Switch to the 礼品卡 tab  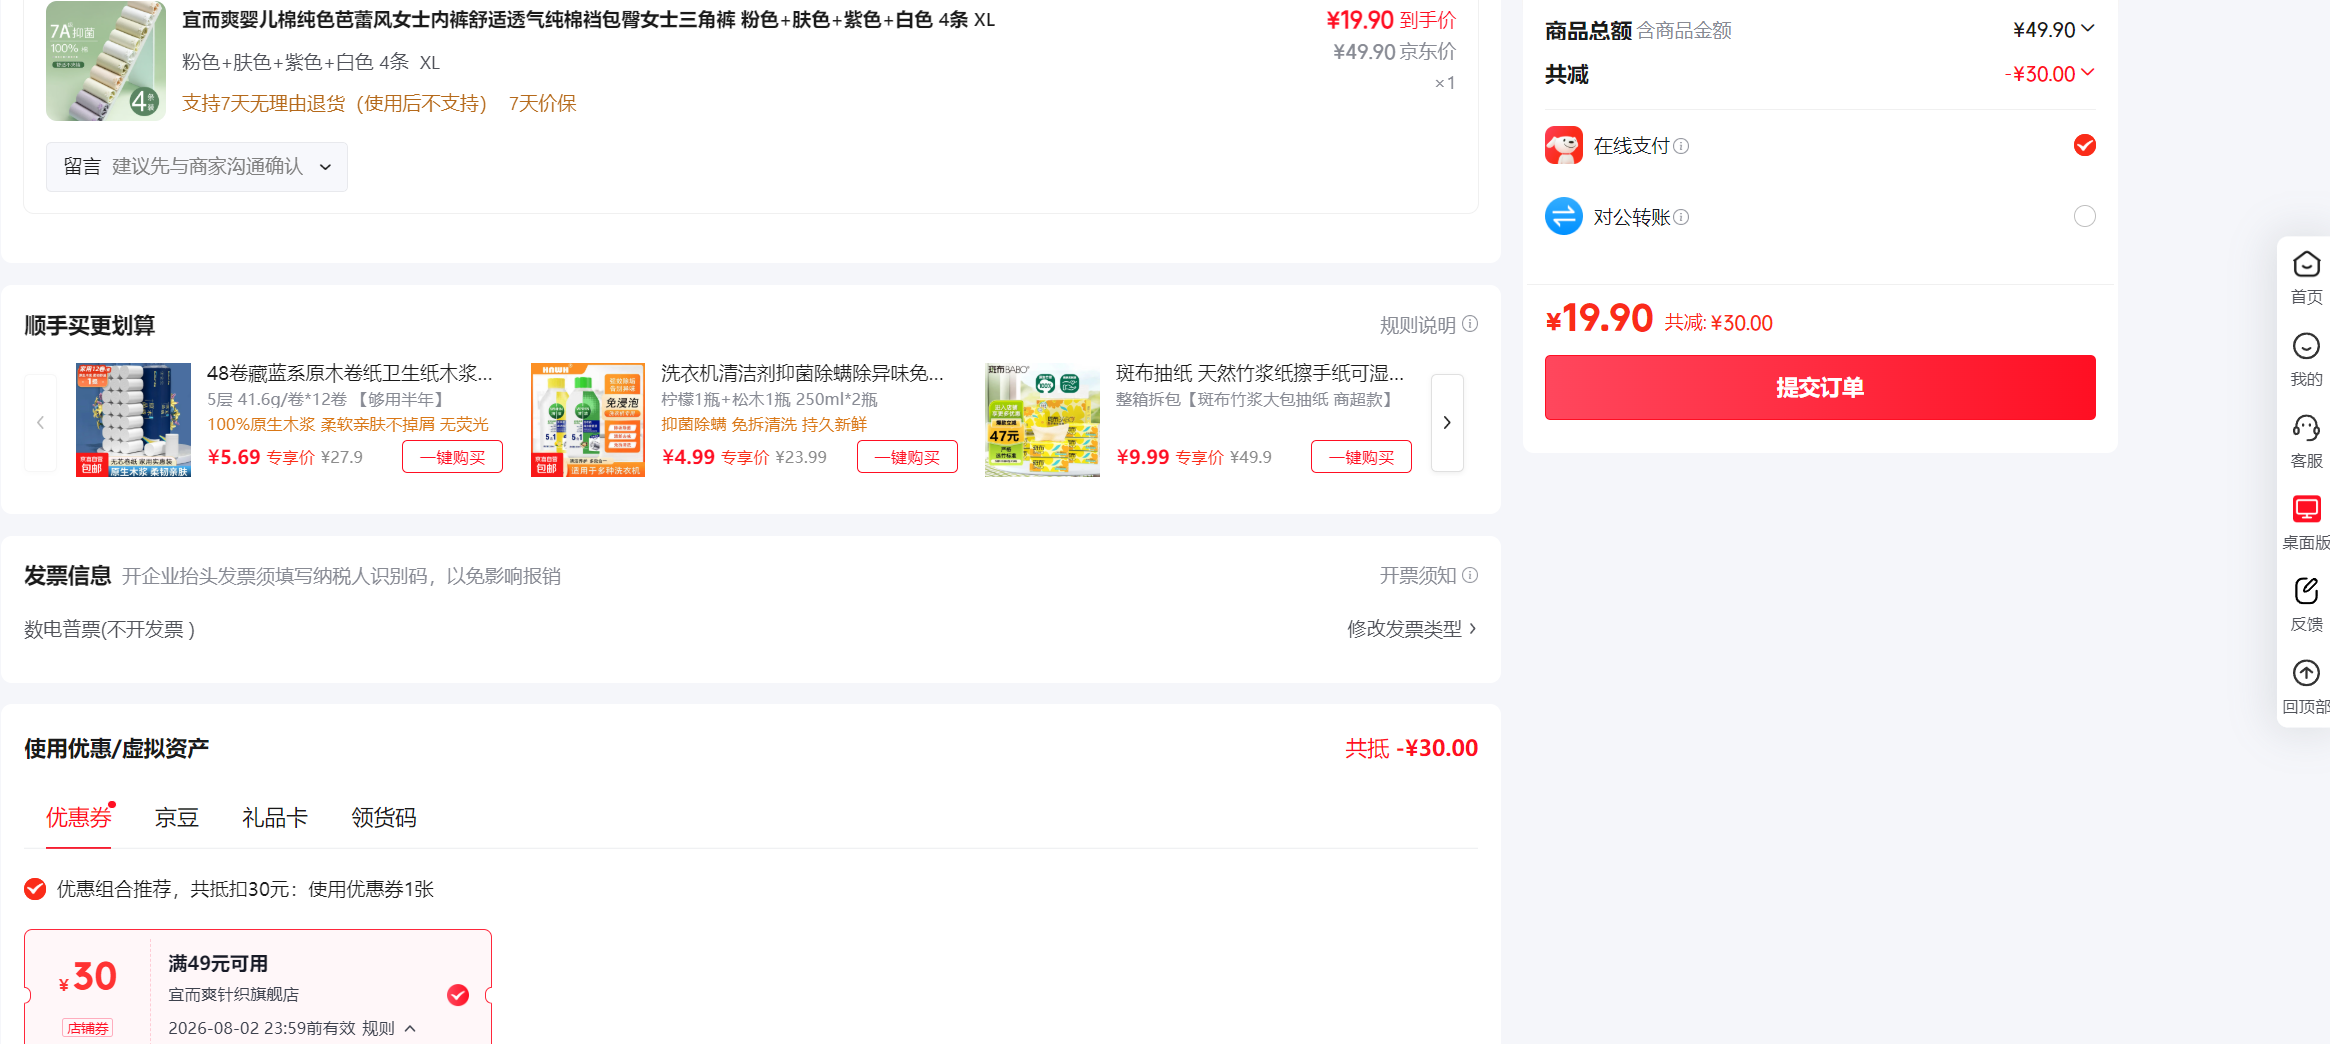pyautogui.click(x=275, y=817)
